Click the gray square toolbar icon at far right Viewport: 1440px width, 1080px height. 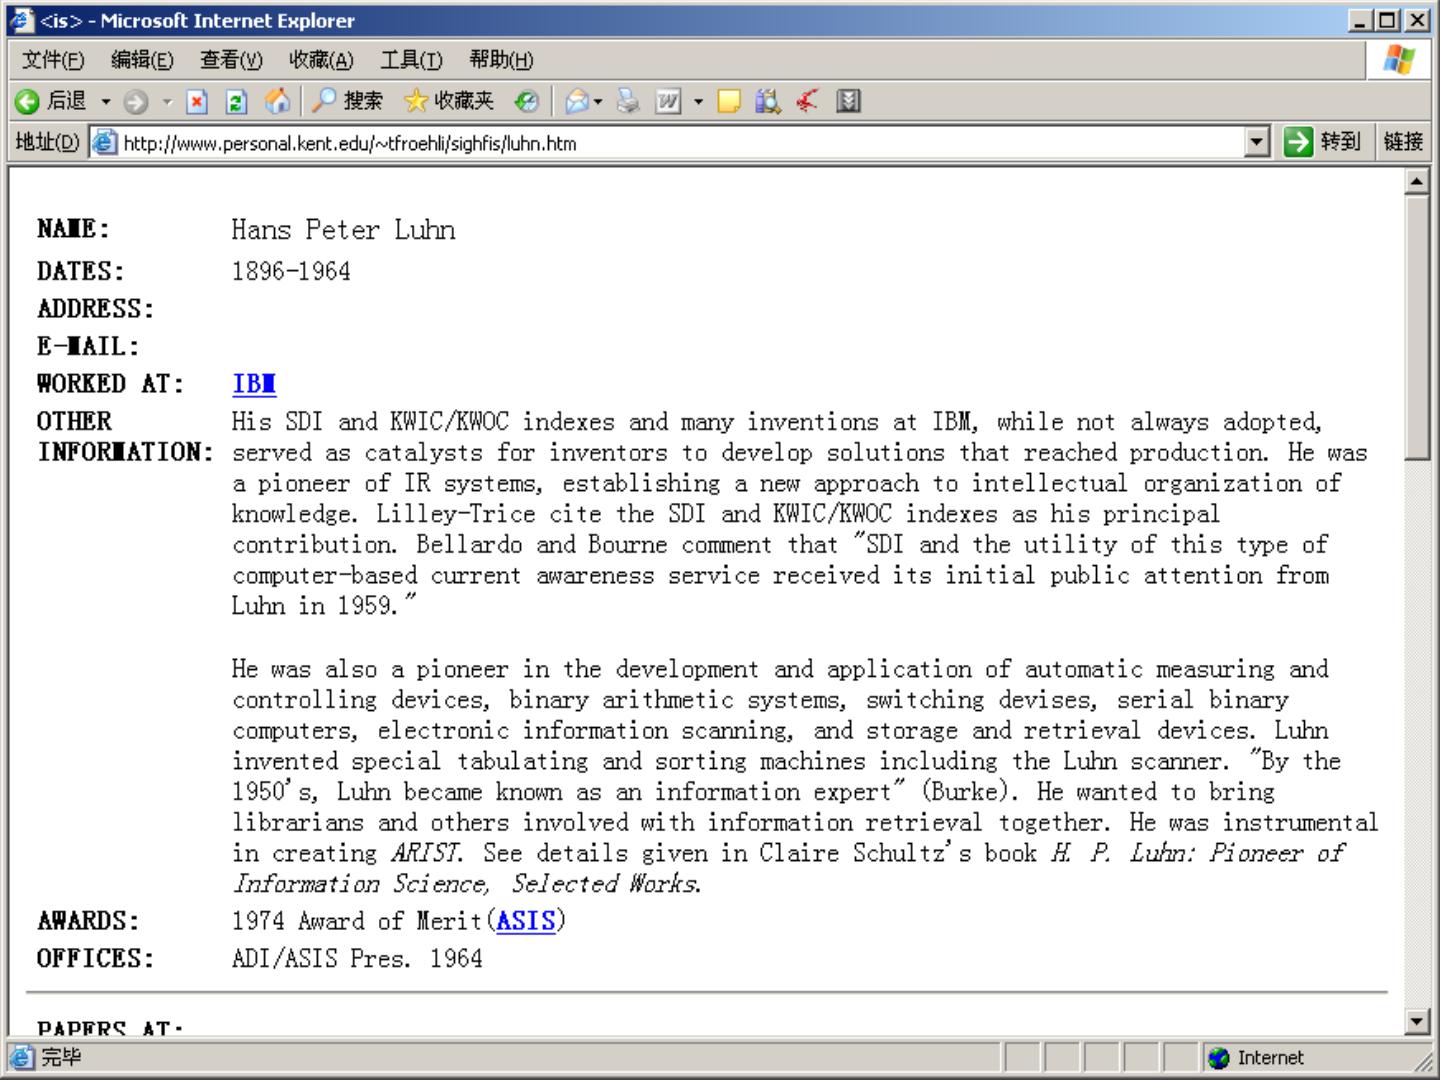pyautogui.click(x=848, y=101)
